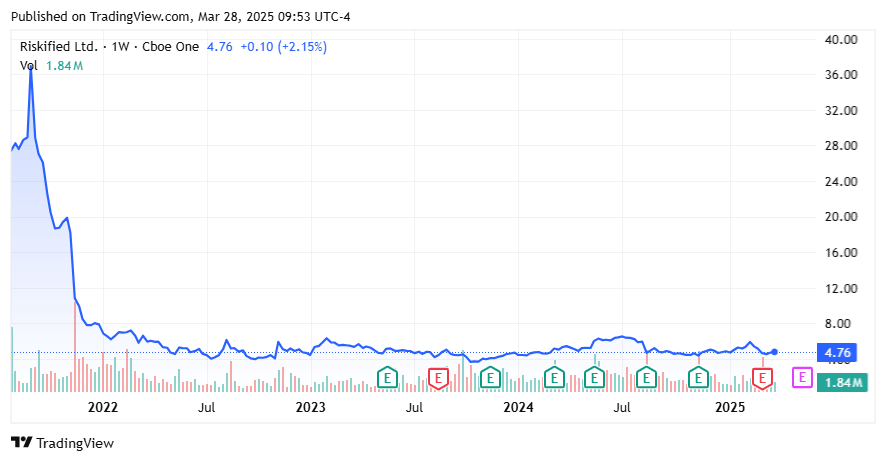
Task: Click the TradingView wordmark text at bottom
Action: tap(75, 443)
